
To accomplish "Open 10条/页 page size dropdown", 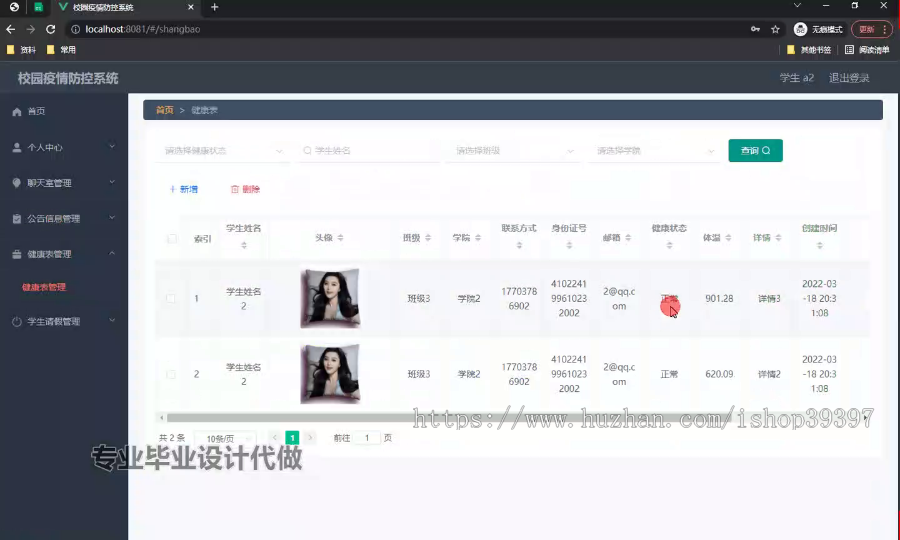I will coord(225,438).
